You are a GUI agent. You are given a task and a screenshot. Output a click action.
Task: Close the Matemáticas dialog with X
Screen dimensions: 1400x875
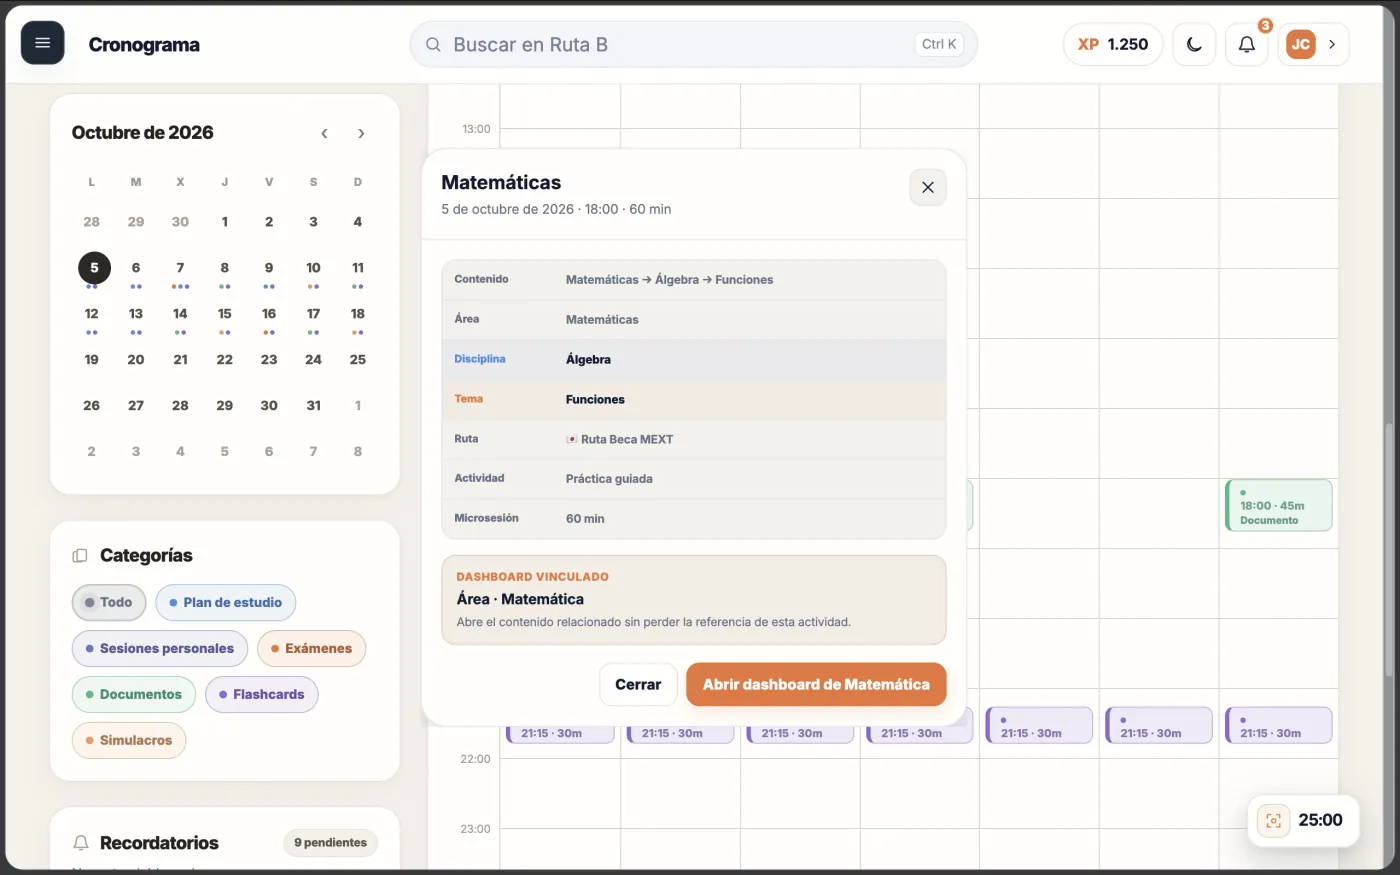click(927, 187)
